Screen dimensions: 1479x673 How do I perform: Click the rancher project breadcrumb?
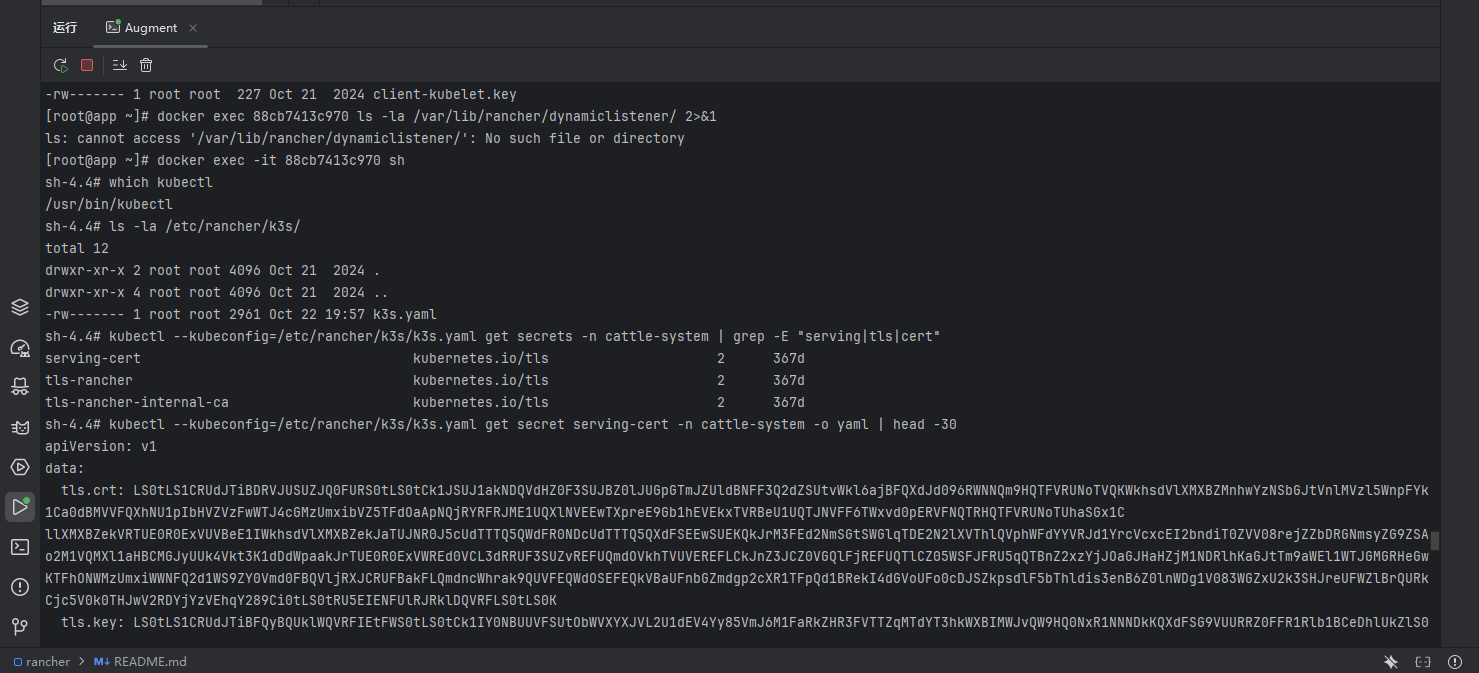point(42,661)
